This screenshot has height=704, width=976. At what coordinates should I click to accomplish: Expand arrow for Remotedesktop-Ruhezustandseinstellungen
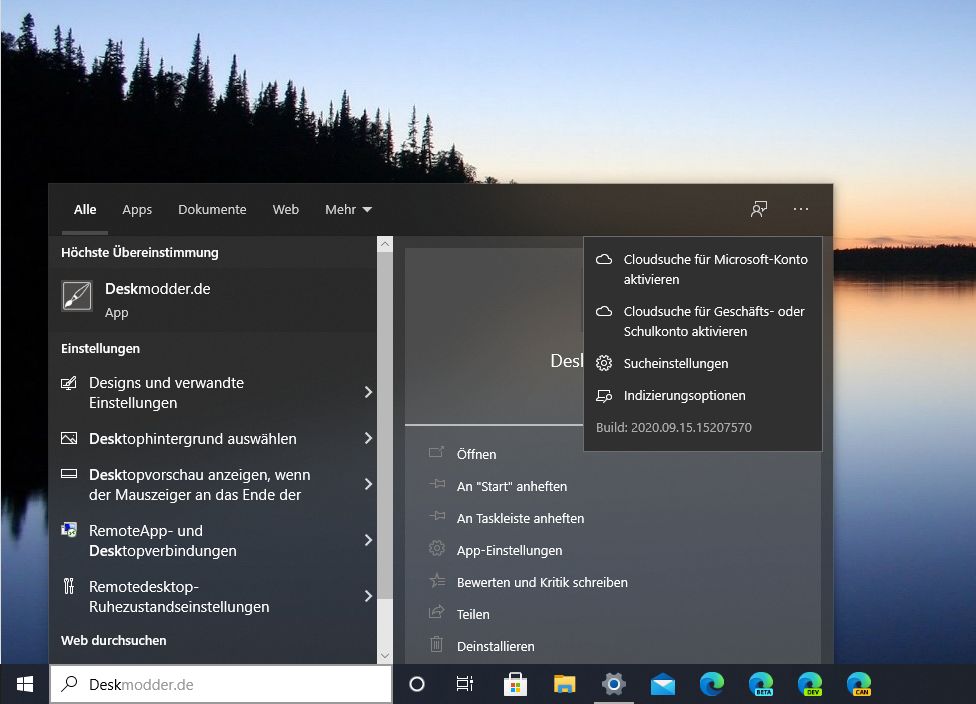point(368,596)
